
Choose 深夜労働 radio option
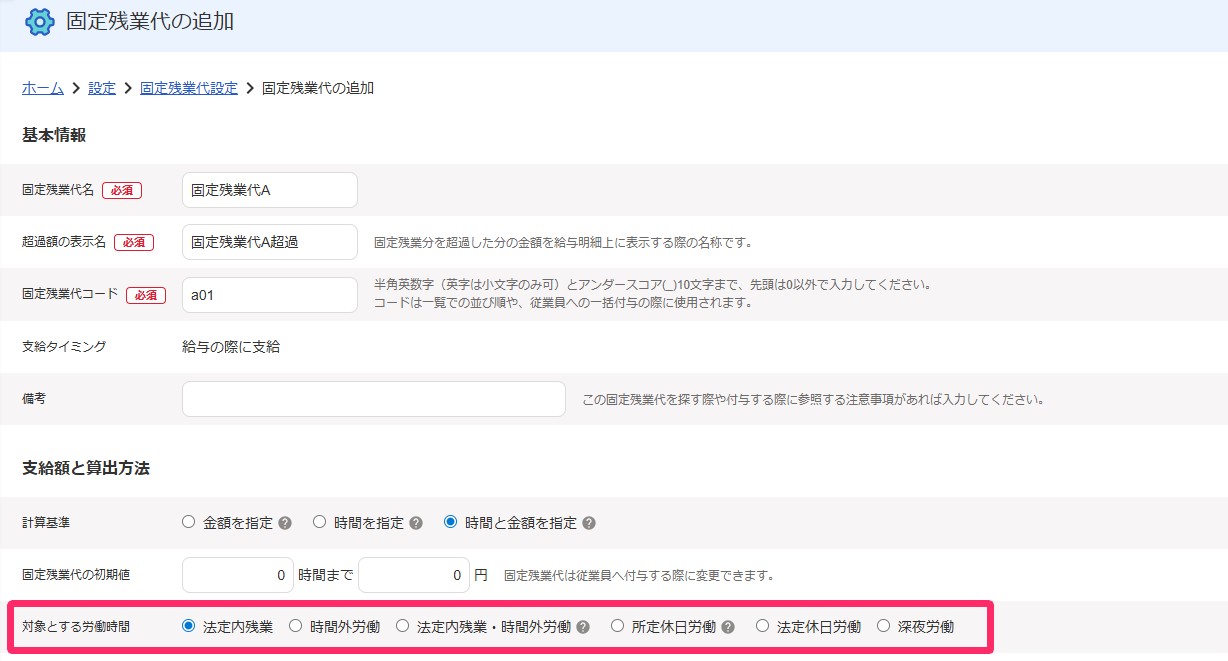point(883,627)
